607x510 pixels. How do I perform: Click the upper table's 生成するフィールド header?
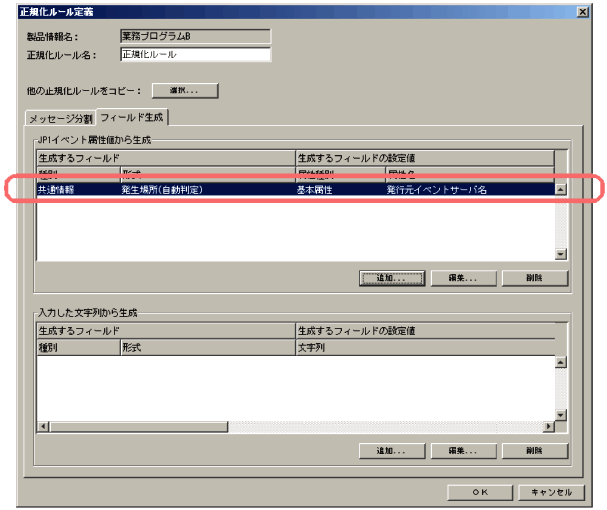click(166, 158)
